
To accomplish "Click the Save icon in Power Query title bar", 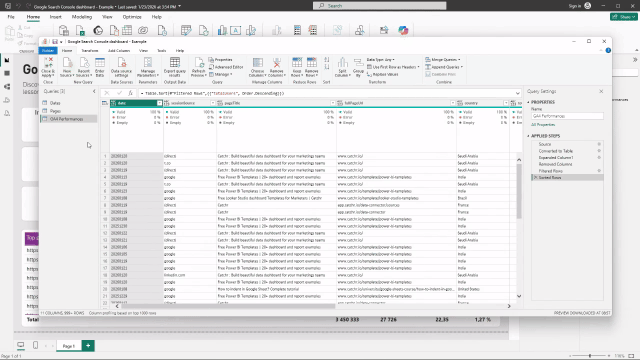I will pyautogui.click(x=55, y=42).
